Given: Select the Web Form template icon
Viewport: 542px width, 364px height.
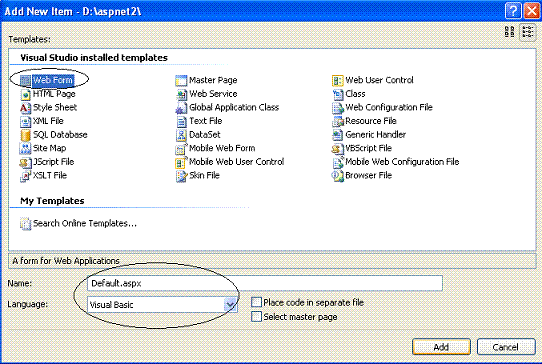Looking at the screenshot, I should click(25, 81).
